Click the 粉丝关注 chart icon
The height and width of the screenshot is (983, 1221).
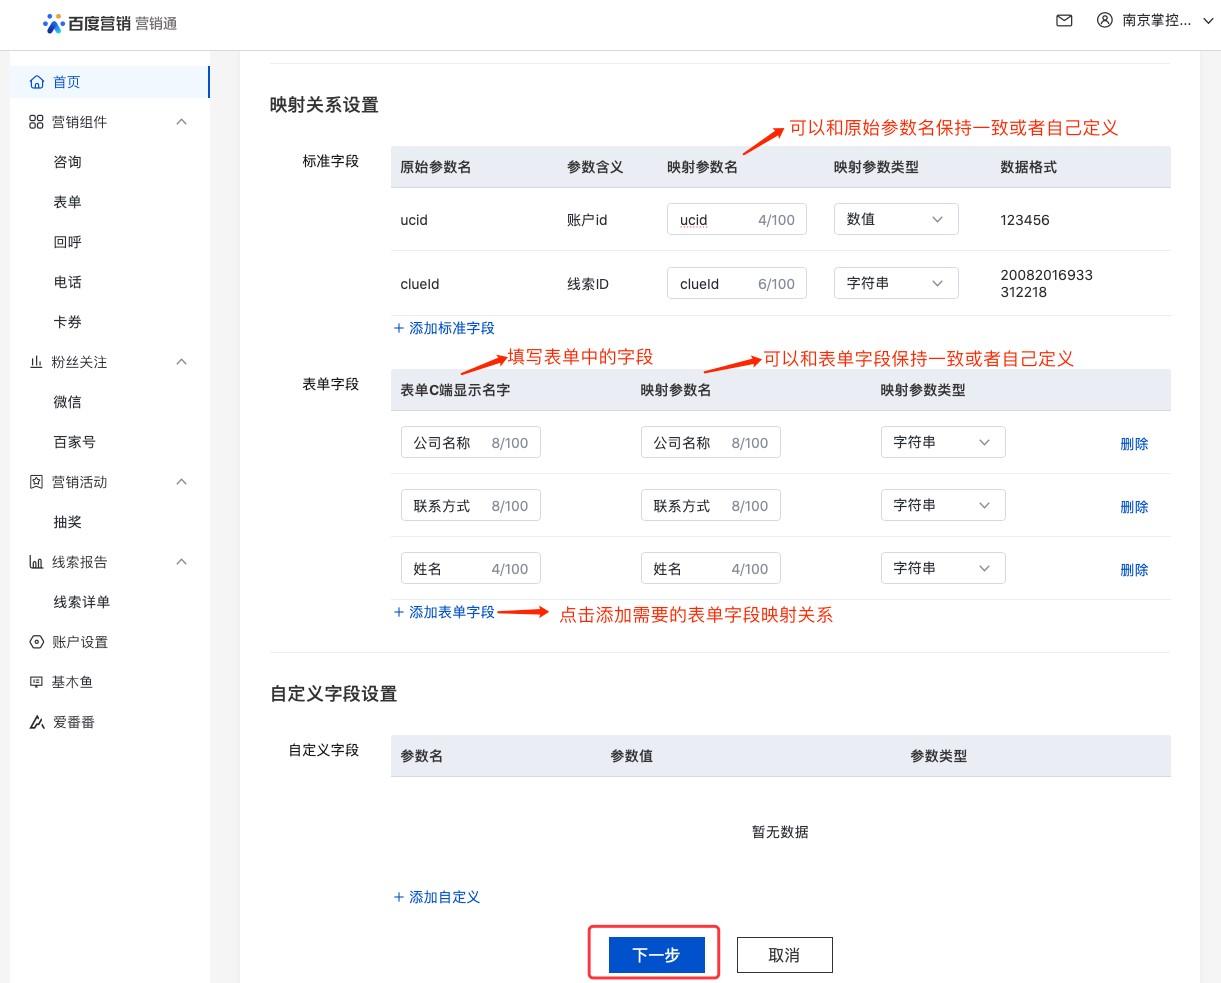(36, 362)
